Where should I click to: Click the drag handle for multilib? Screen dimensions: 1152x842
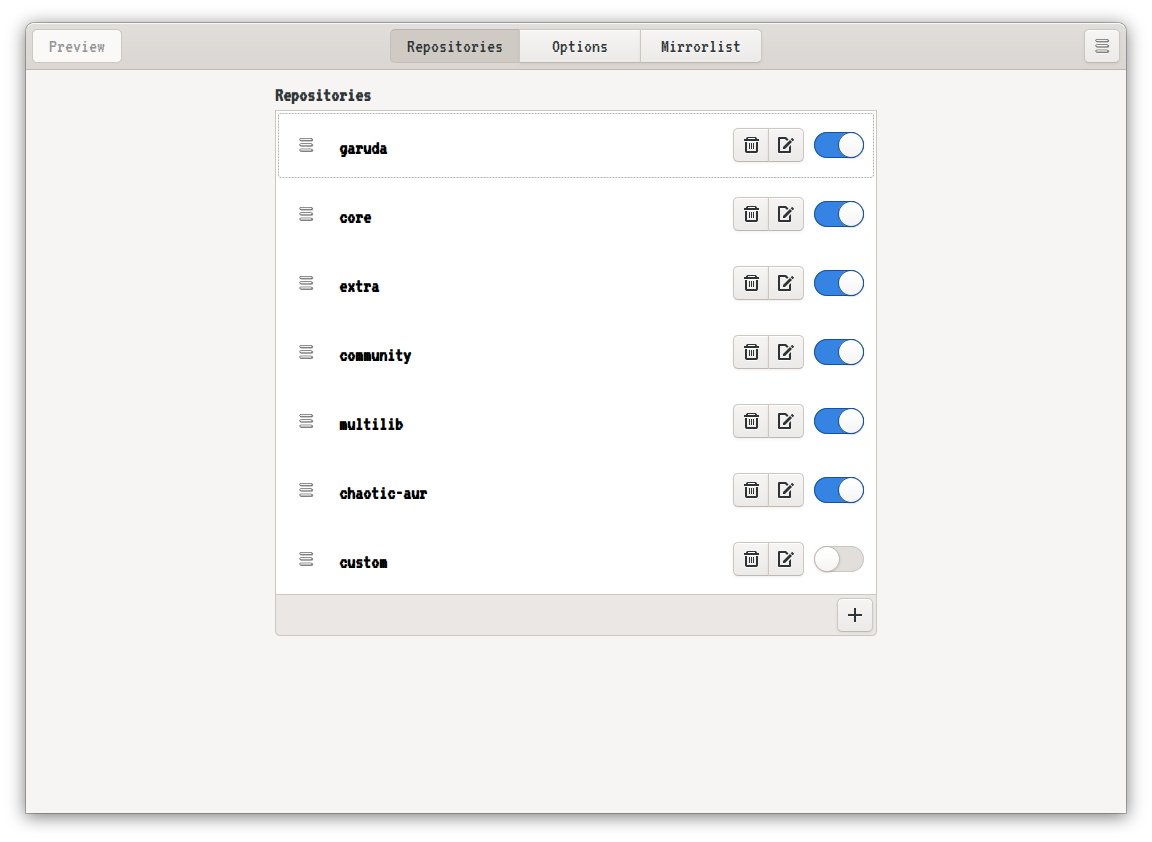click(306, 421)
